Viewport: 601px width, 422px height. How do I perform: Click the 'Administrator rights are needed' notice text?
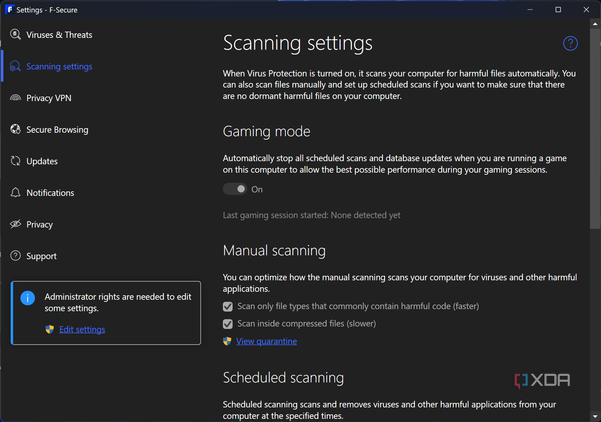tap(118, 302)
